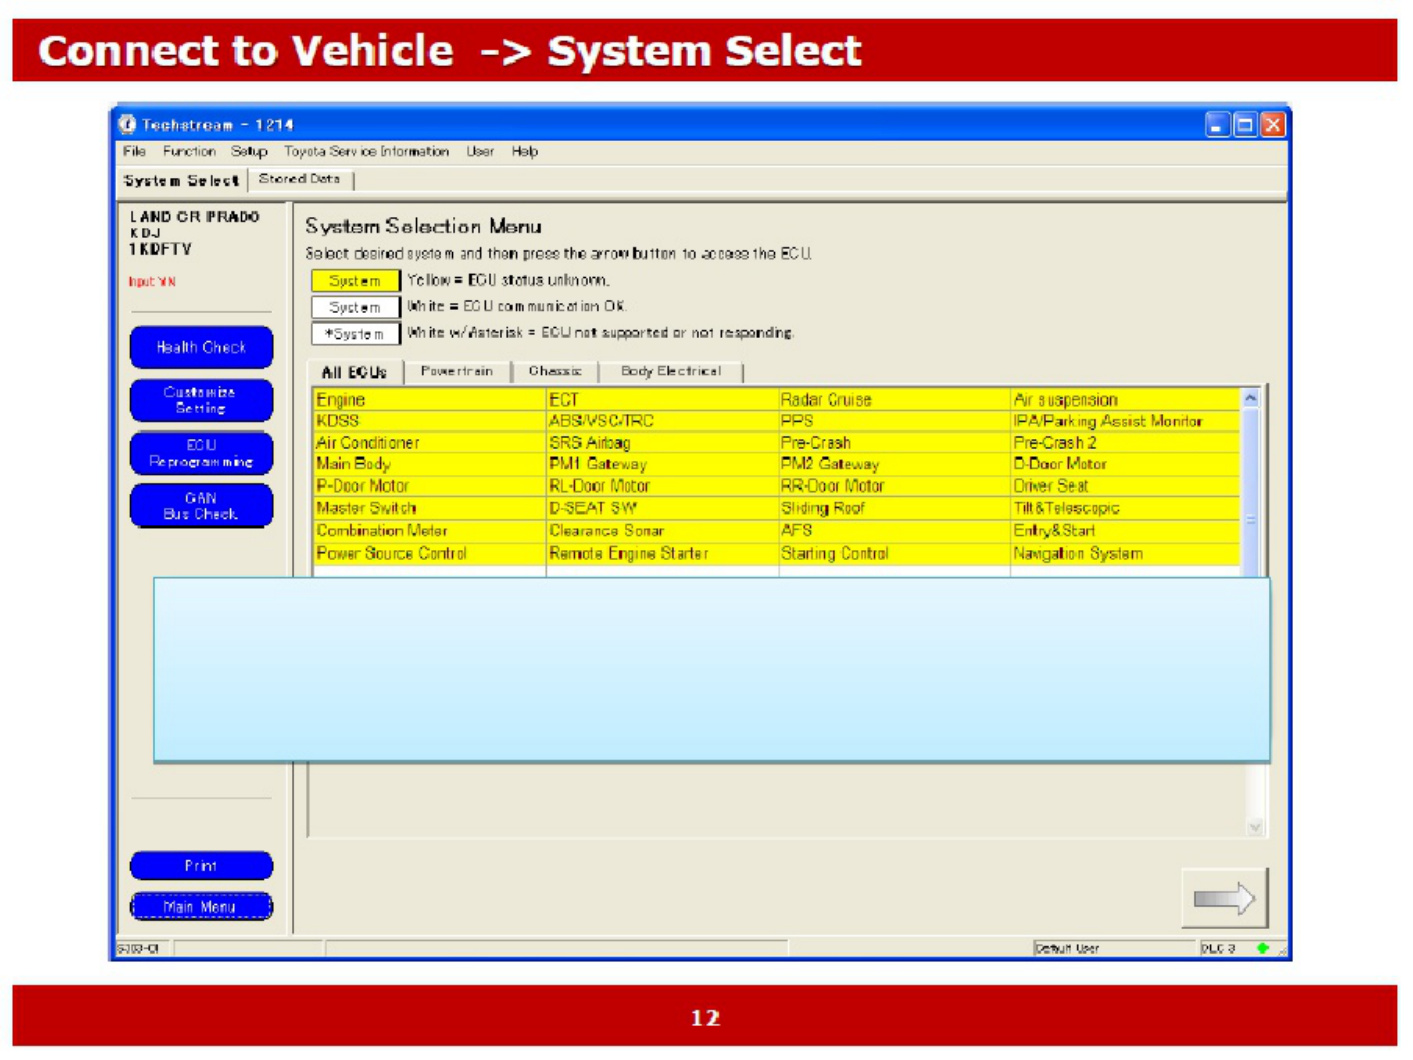Screen dimensions: 1413x1060
Task: Switch to the Stored Data tab
Action: tap(300, 179)
